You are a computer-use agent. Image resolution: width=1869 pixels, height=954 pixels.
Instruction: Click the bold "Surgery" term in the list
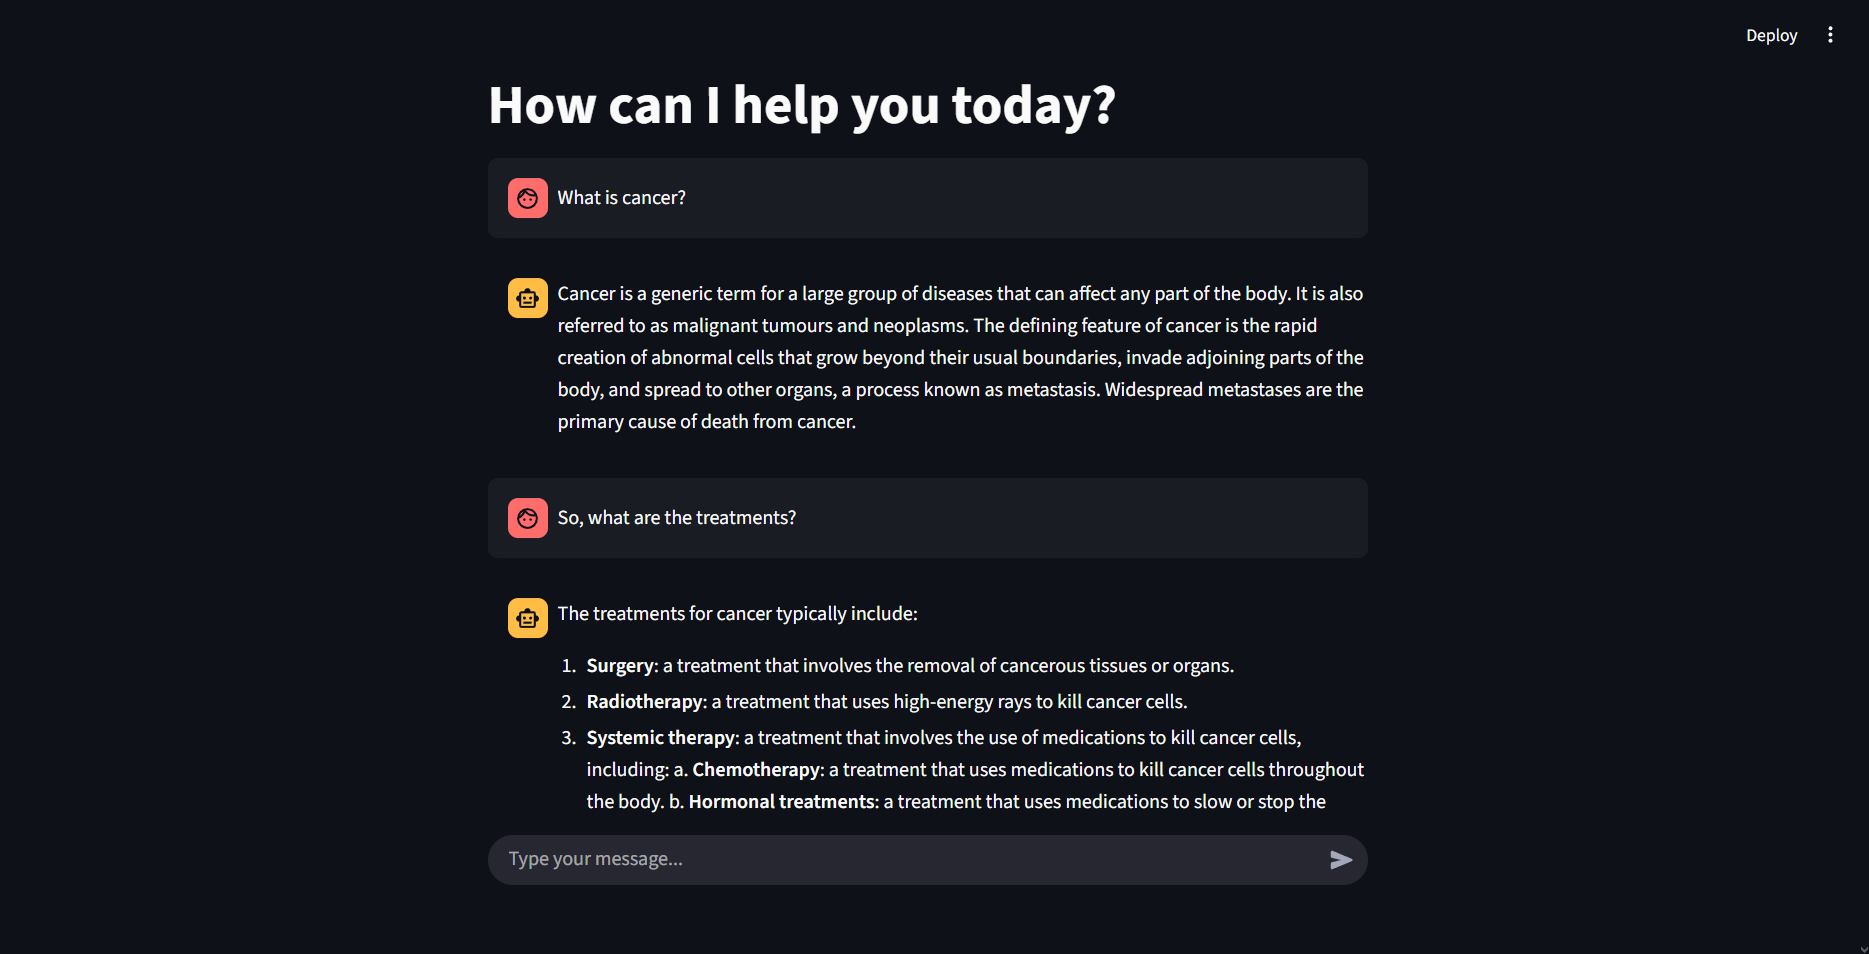620,666
